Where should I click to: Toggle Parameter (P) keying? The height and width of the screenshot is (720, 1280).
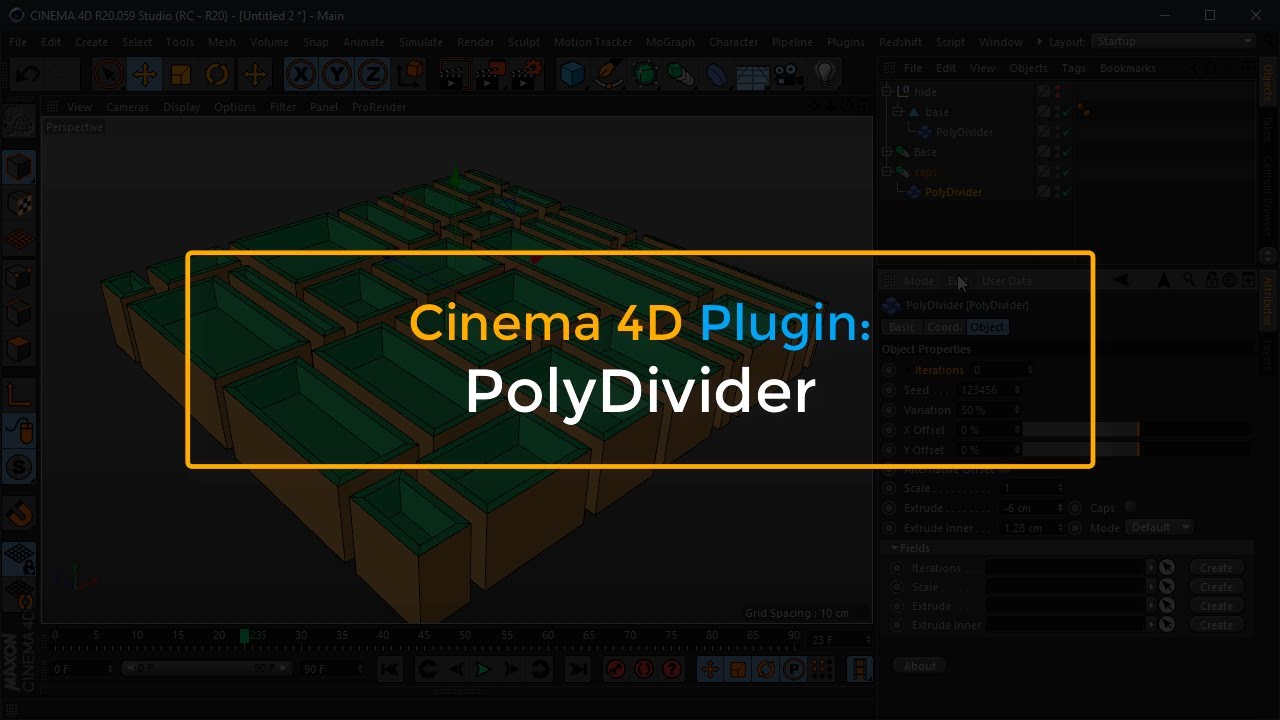point(794,669)
